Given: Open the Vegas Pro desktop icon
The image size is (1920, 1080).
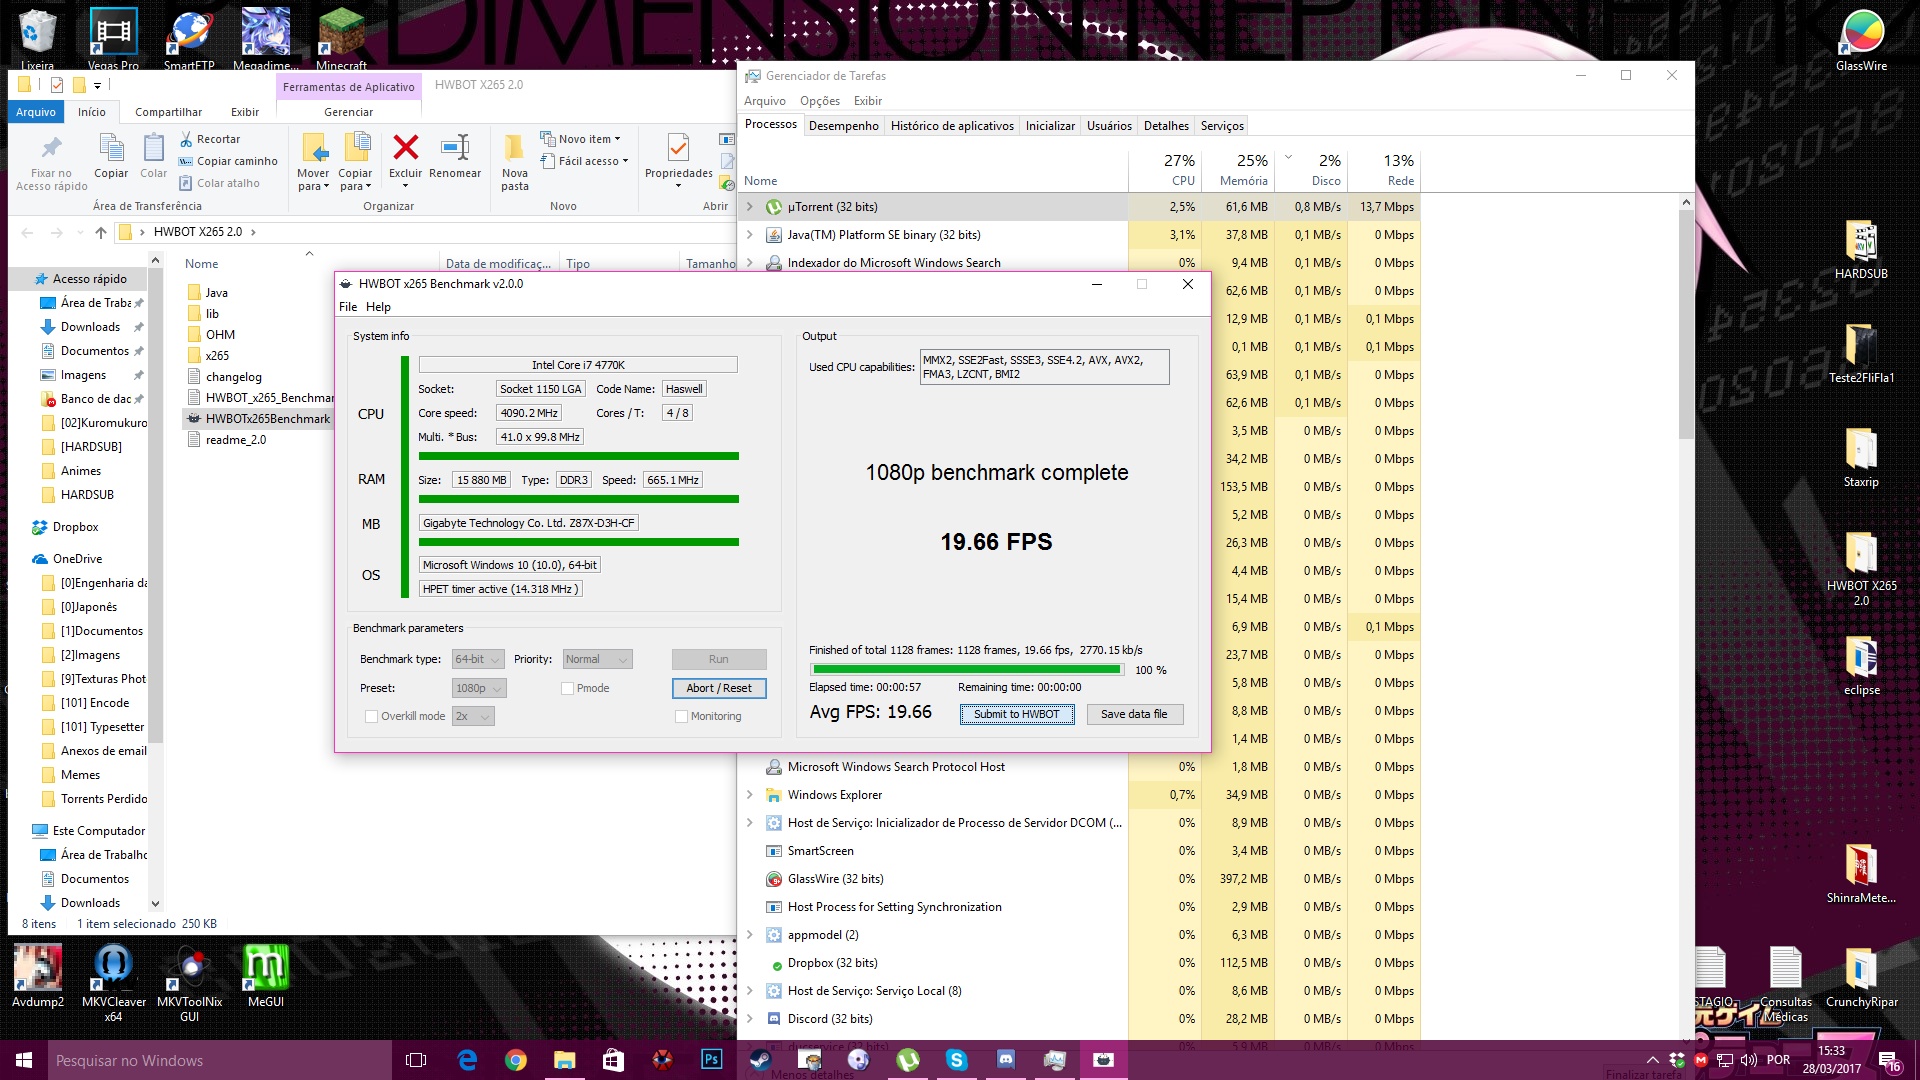Looking at the screenshot, I should click(113, 38).
